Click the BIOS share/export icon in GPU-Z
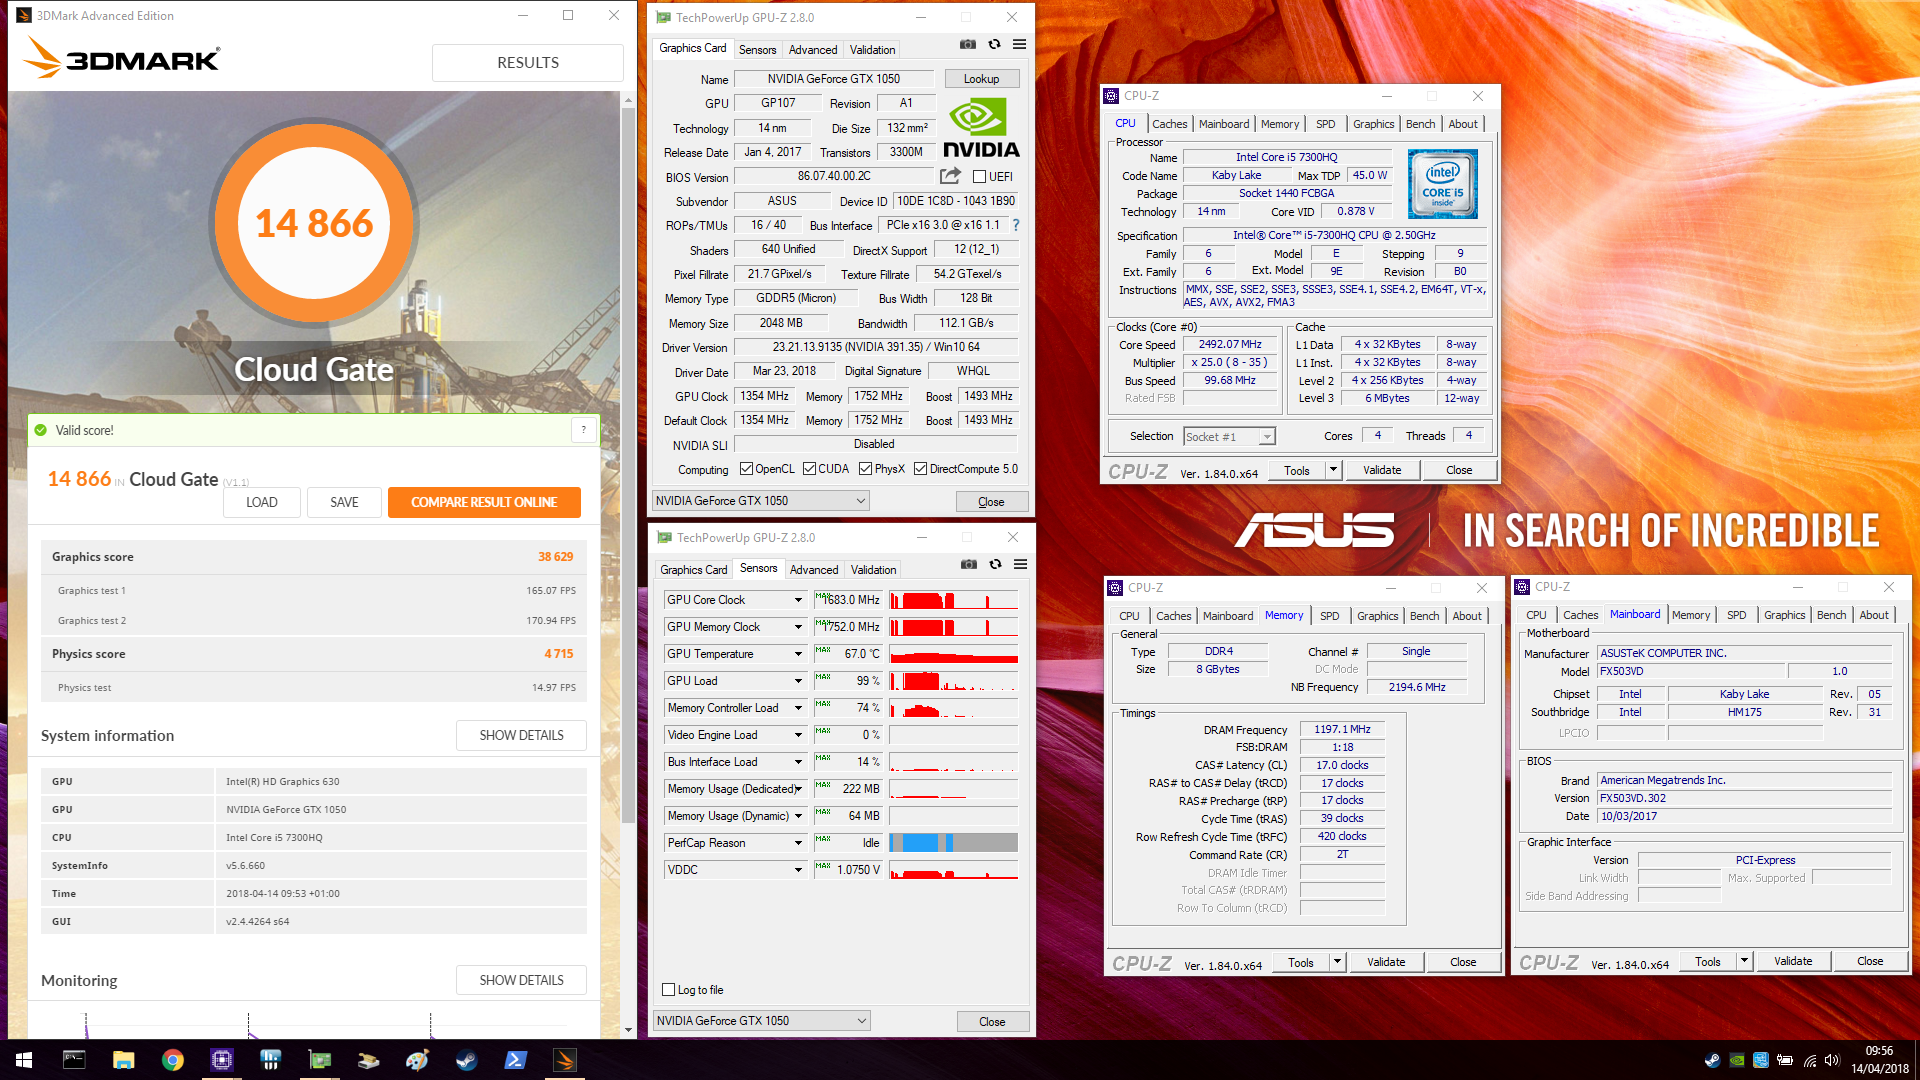Screen dimensions: 1920x1080 click(950, 176)
